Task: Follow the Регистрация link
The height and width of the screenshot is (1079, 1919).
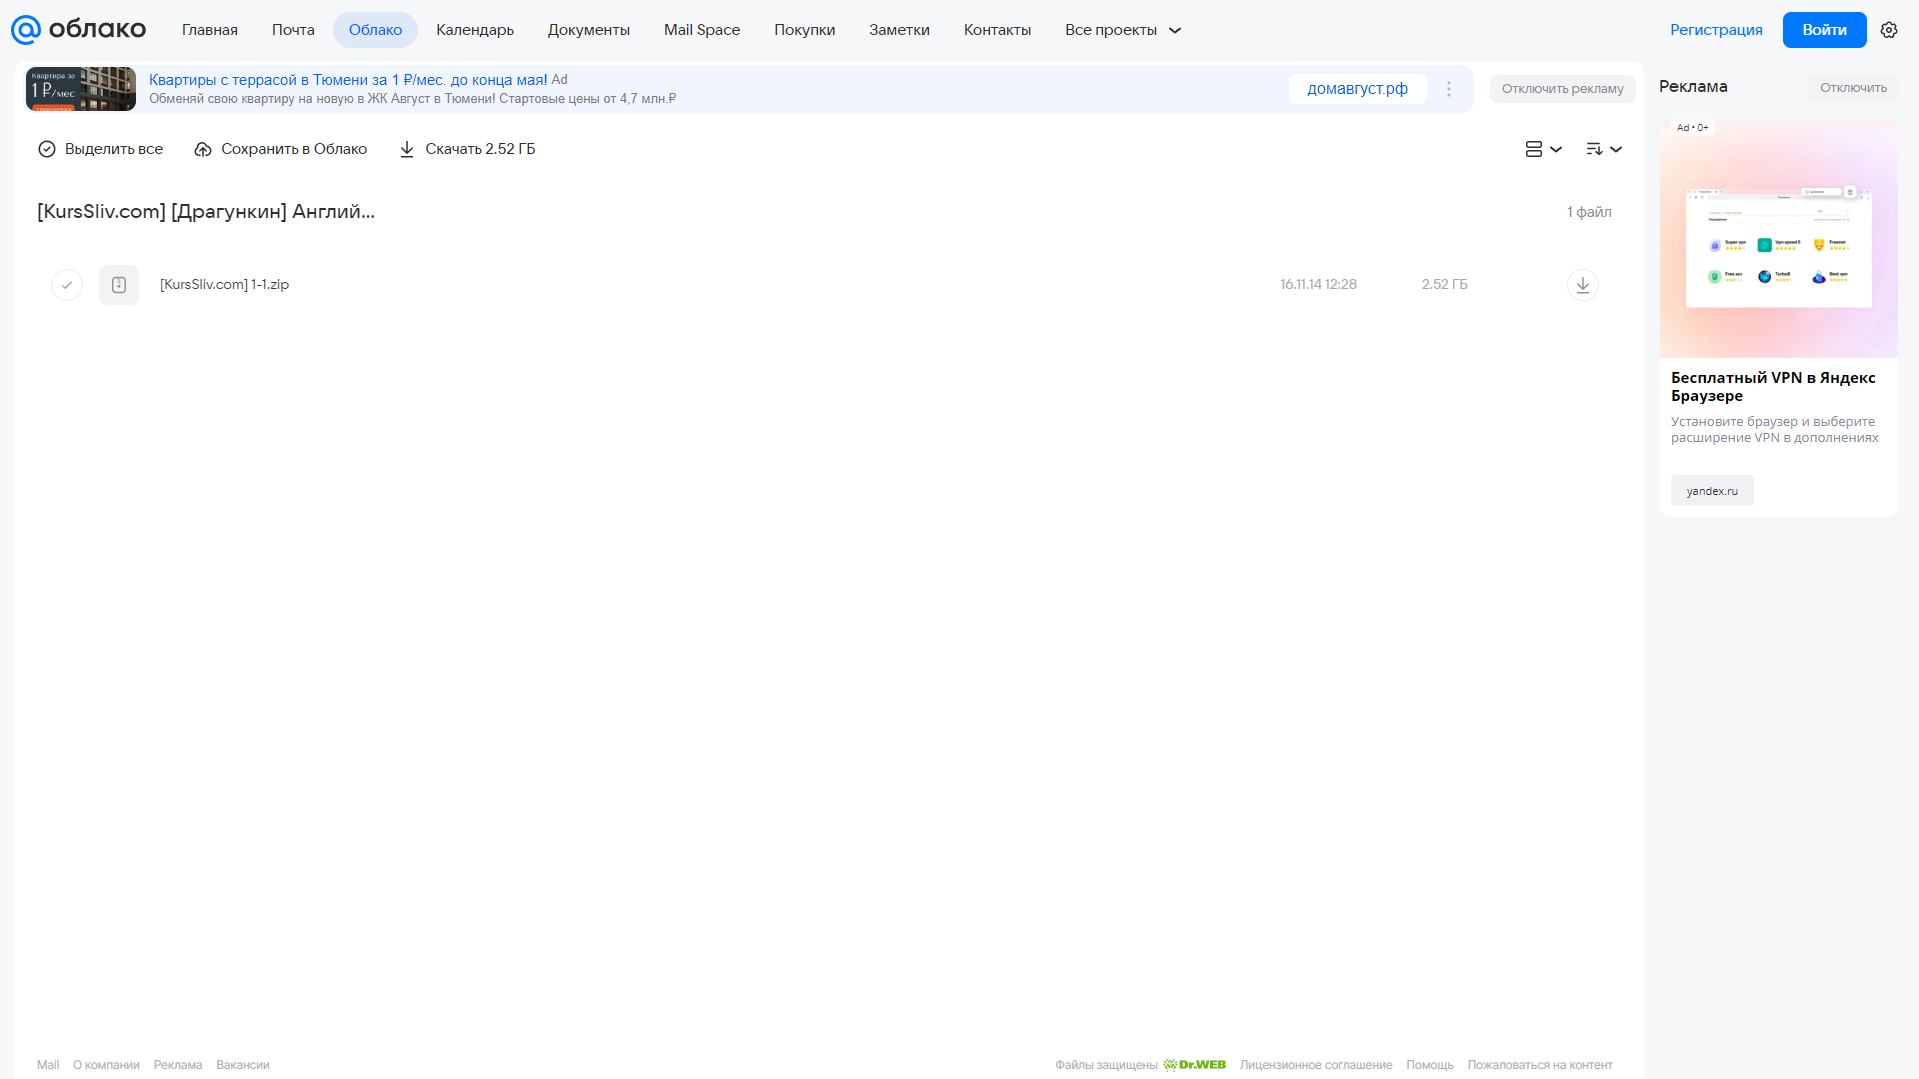Action: 1716,30
